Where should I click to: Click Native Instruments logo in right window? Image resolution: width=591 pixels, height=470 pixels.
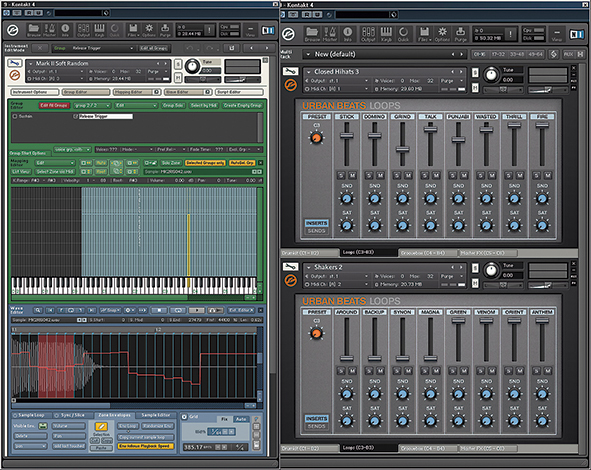[x=577, y=34]
